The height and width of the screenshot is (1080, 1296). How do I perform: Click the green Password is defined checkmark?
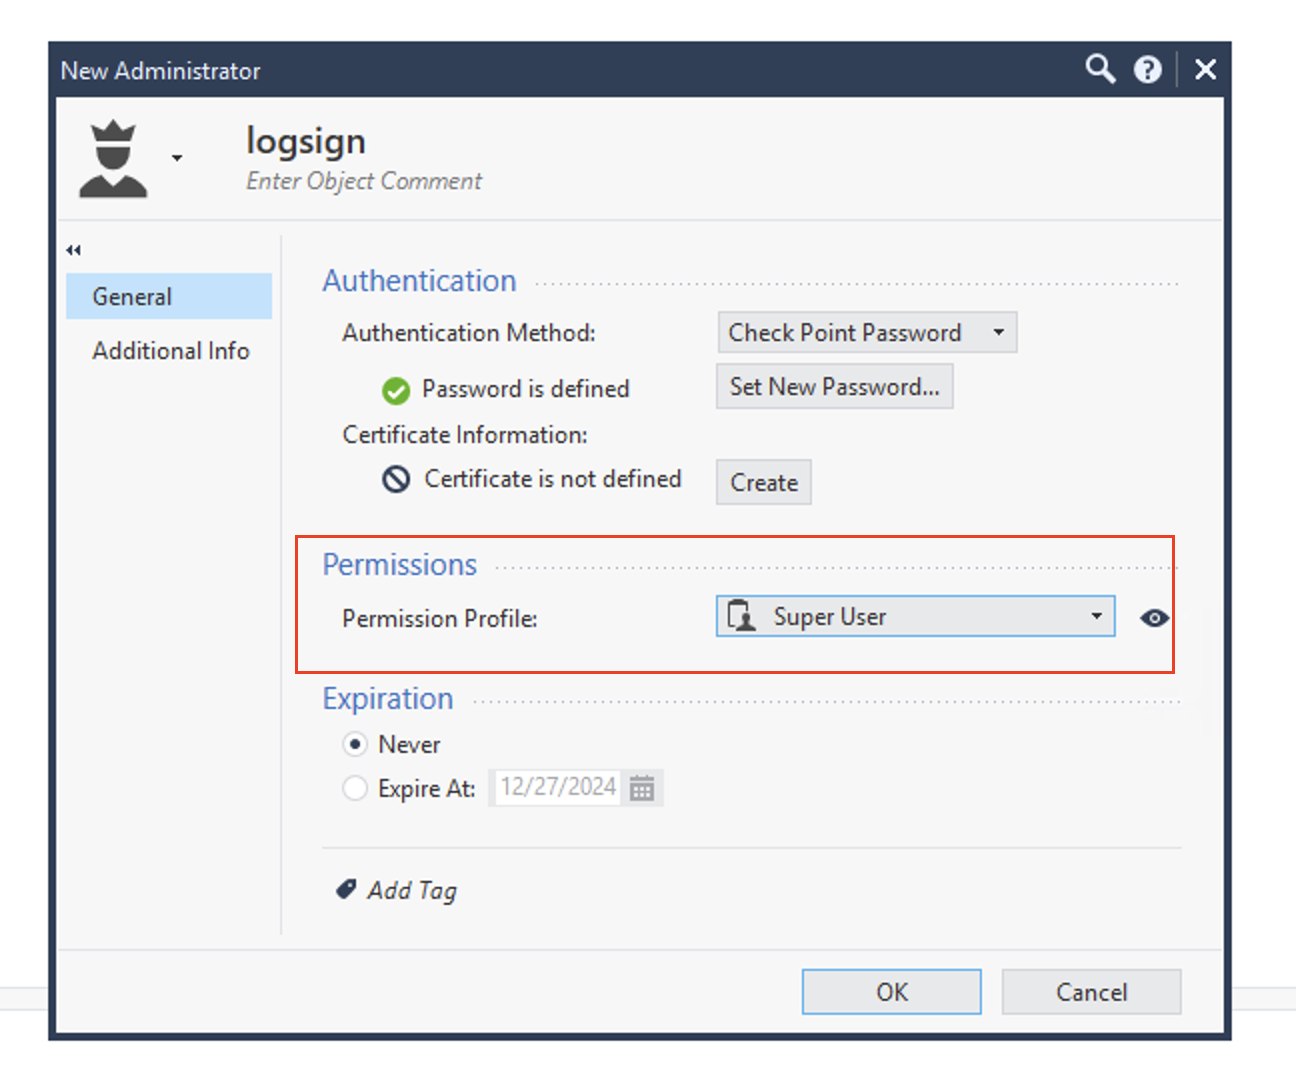tap(396, 390)
